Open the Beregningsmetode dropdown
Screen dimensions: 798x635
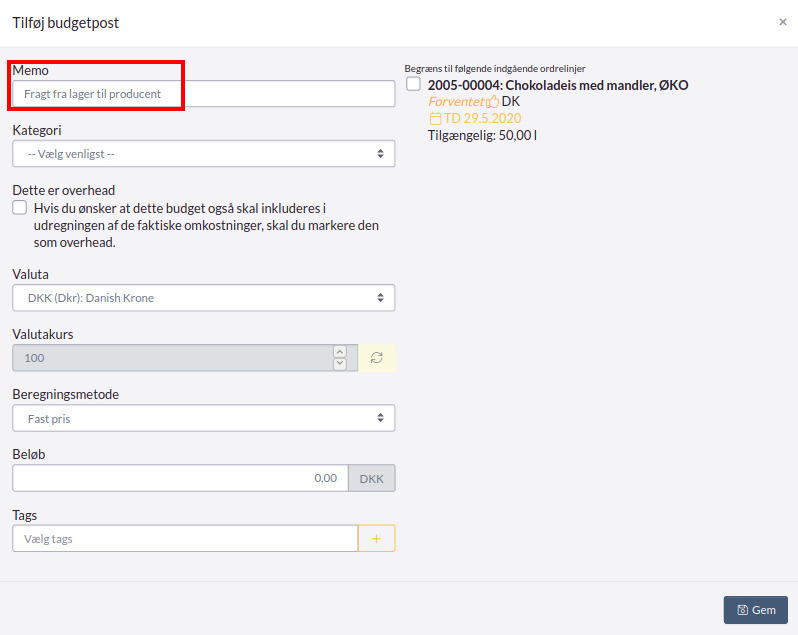click(x=203, y=419)
